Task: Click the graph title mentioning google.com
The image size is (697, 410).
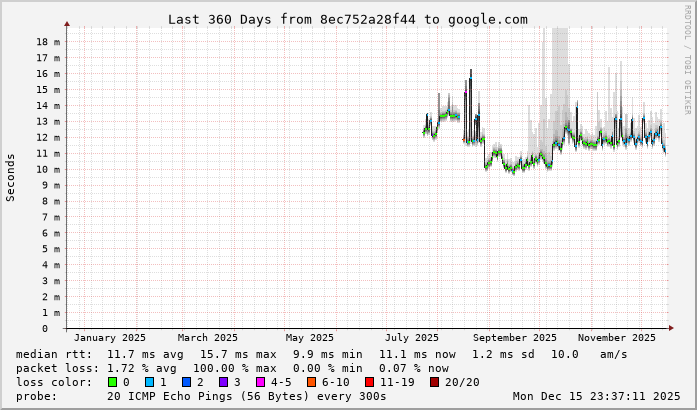Action: [x=347, y=19]
